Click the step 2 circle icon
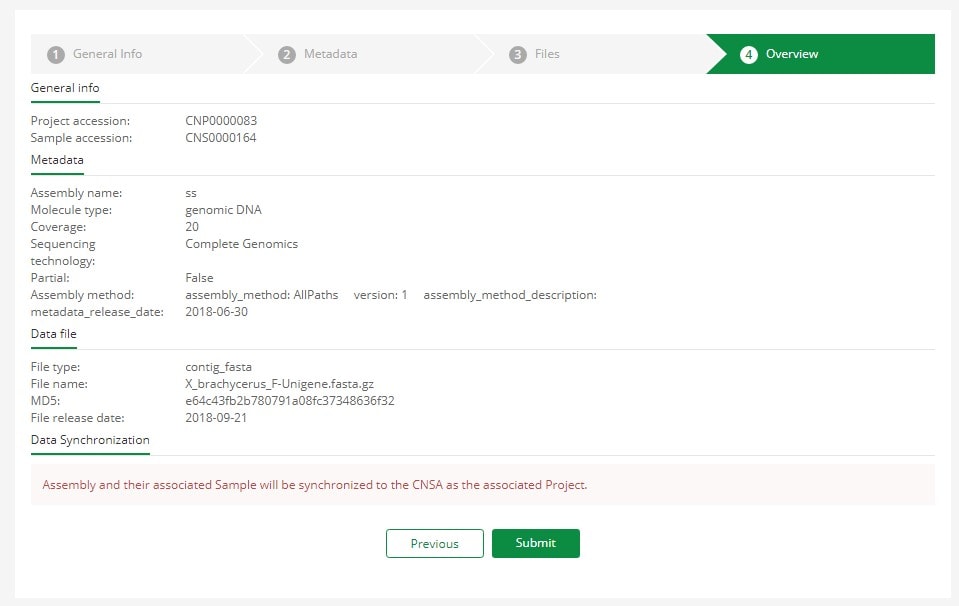Screen dimensions: 959x606 287,54
